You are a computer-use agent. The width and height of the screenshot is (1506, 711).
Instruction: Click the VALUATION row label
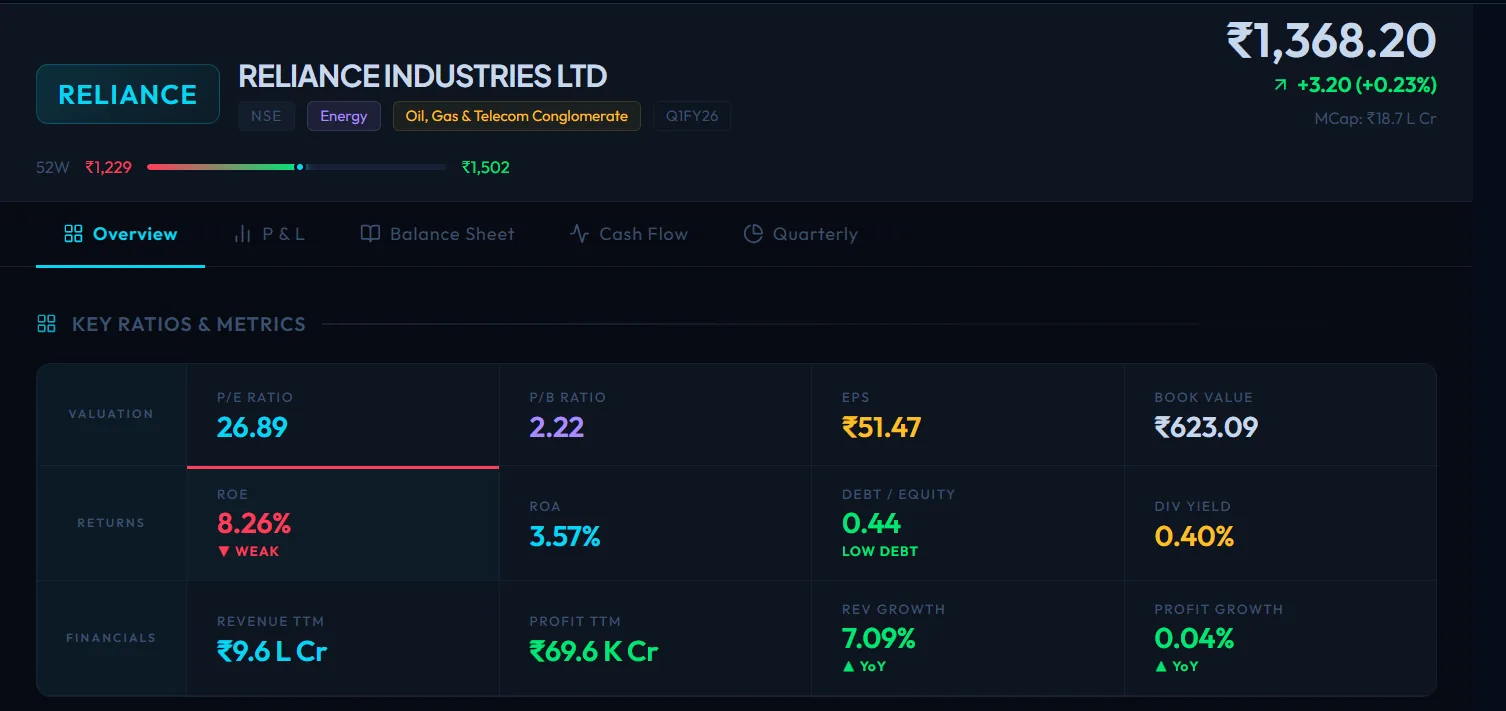click(111, 414)
